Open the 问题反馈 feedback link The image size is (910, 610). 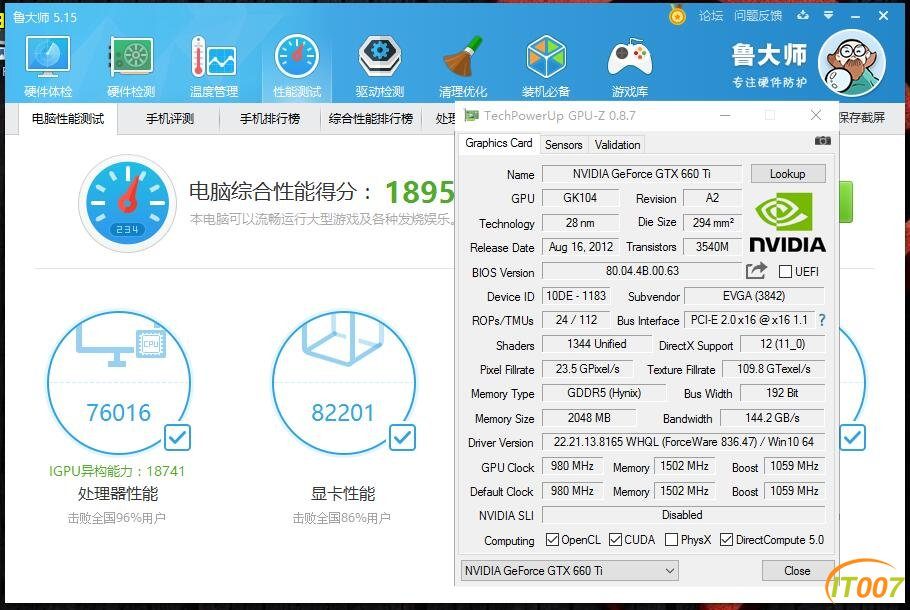(758, 16)
